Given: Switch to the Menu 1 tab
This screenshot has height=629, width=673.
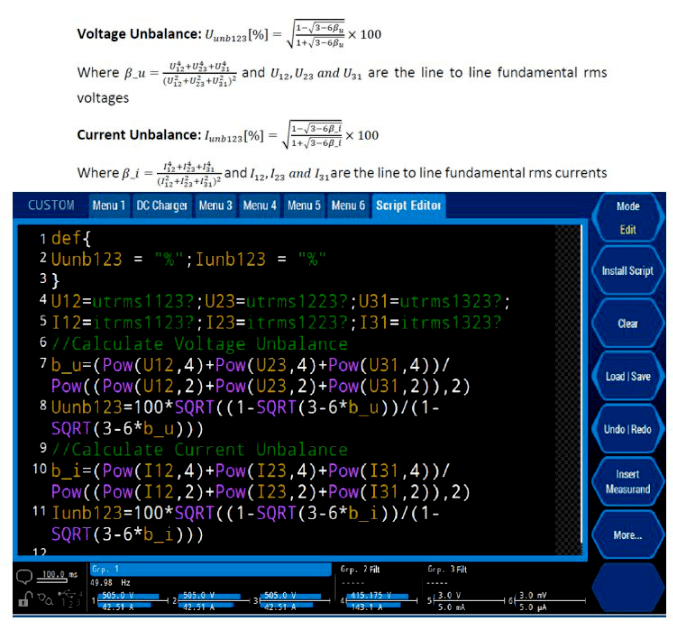Looking at the screenshot, I should (109, 205).
